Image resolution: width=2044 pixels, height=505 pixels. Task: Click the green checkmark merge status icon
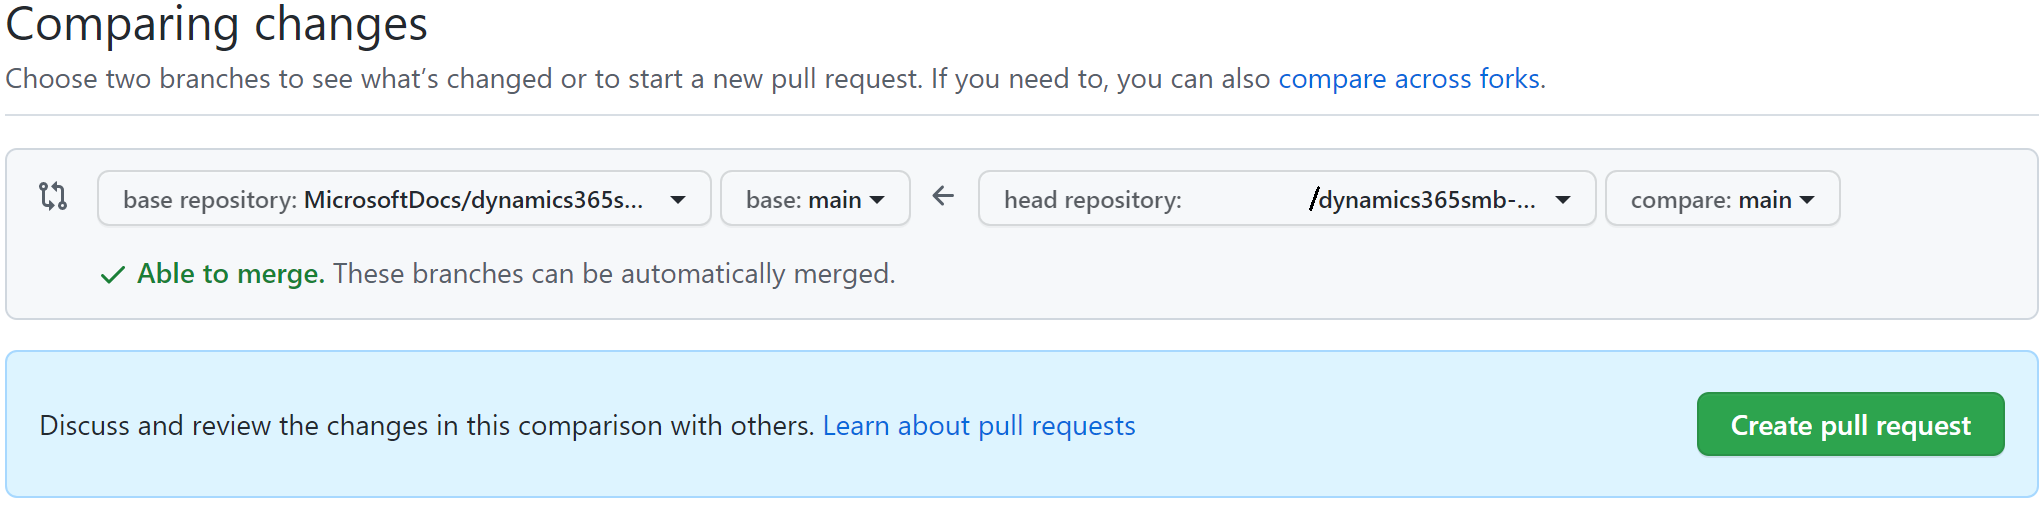click(x=112, y=275)
